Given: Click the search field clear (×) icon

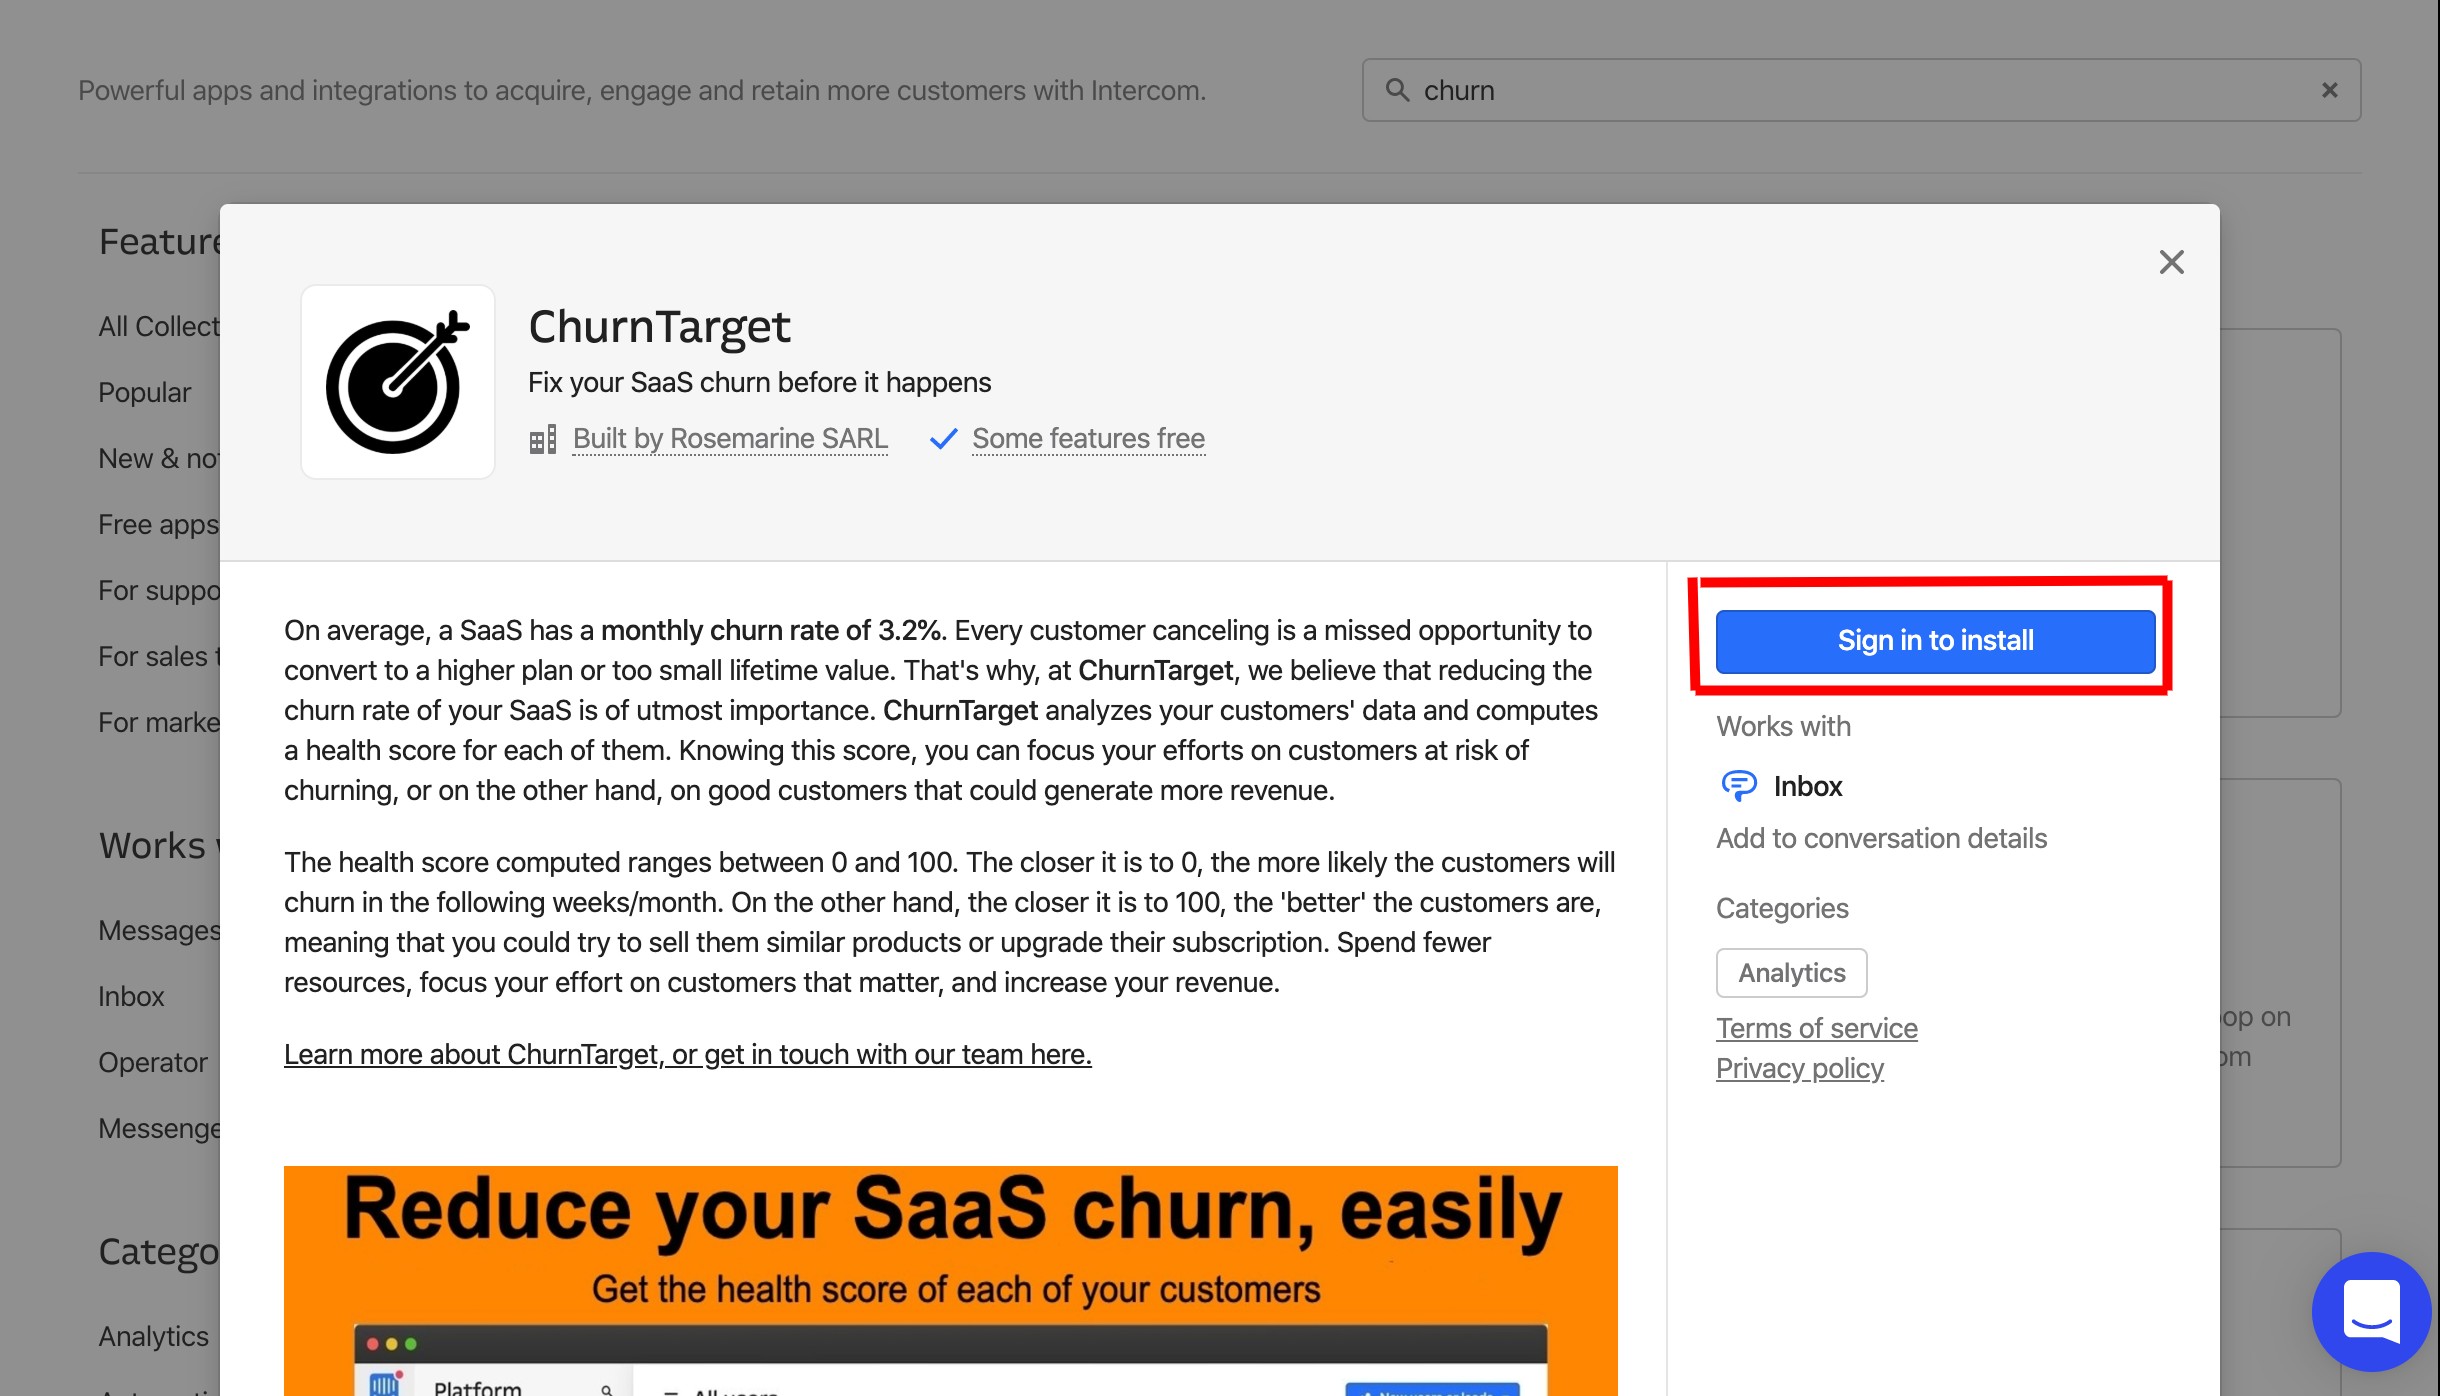Looking at the screenshot, I should click(x=2329, y=90).
